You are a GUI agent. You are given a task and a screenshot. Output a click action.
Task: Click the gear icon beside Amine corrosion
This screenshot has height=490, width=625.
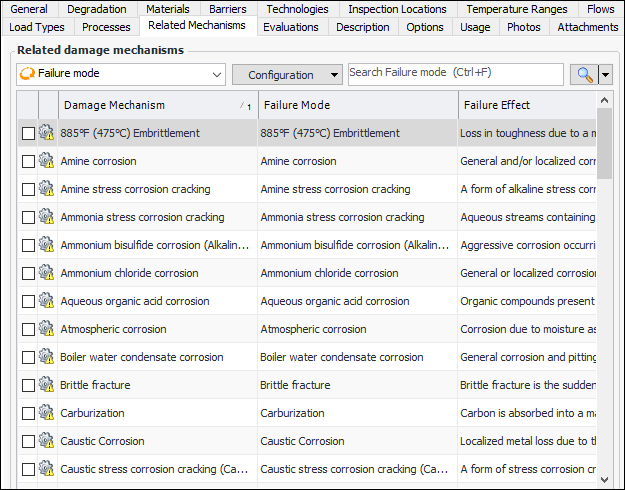tap(47, 161)
